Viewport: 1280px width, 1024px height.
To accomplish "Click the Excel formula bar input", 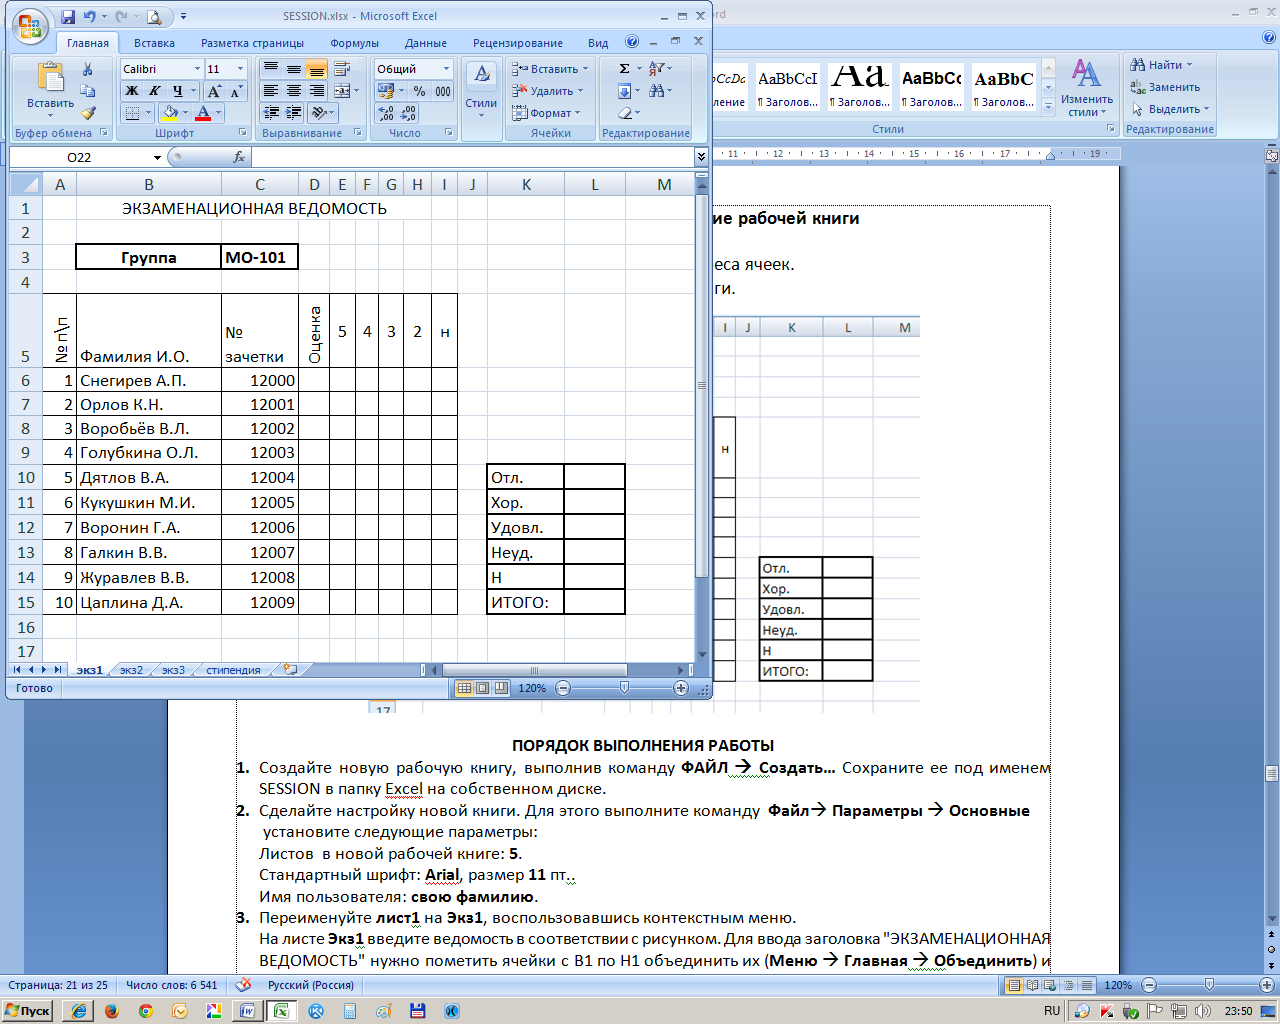I will point(472,157).
